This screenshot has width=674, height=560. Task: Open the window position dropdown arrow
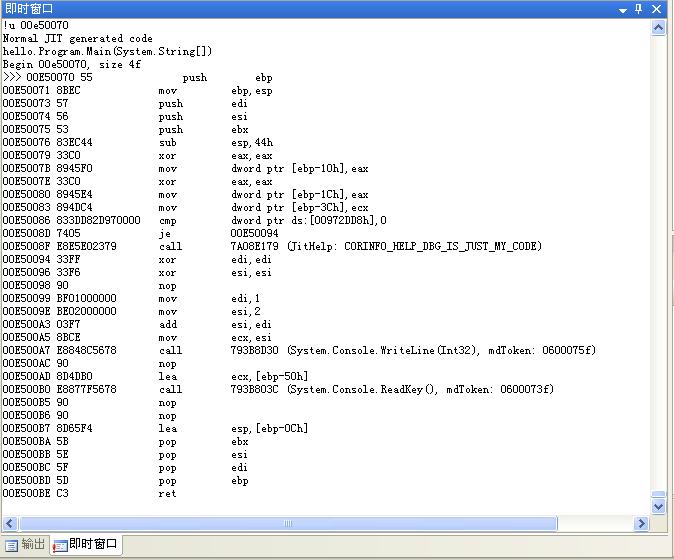coord(622,10)
